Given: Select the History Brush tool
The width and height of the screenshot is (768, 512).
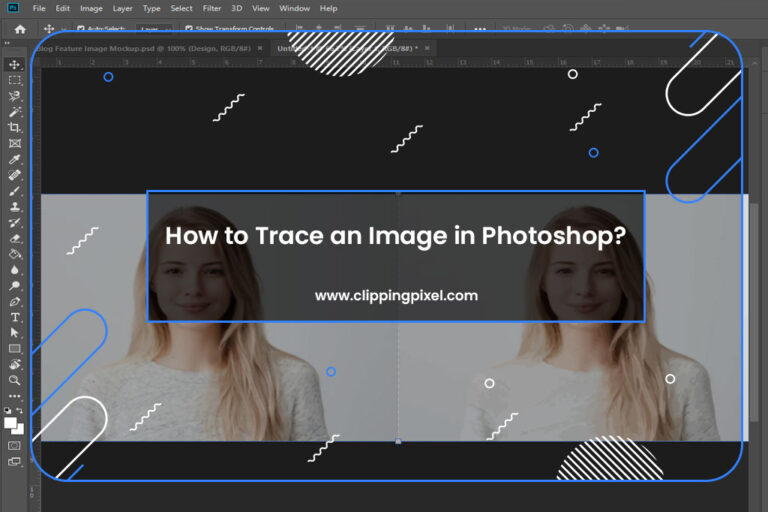Looking at the screenshot, I should (14, 222).
